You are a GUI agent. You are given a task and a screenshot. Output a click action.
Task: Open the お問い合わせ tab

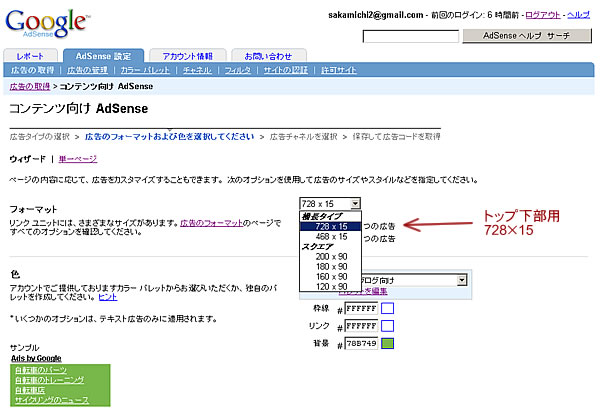click(x=267, y=56)
